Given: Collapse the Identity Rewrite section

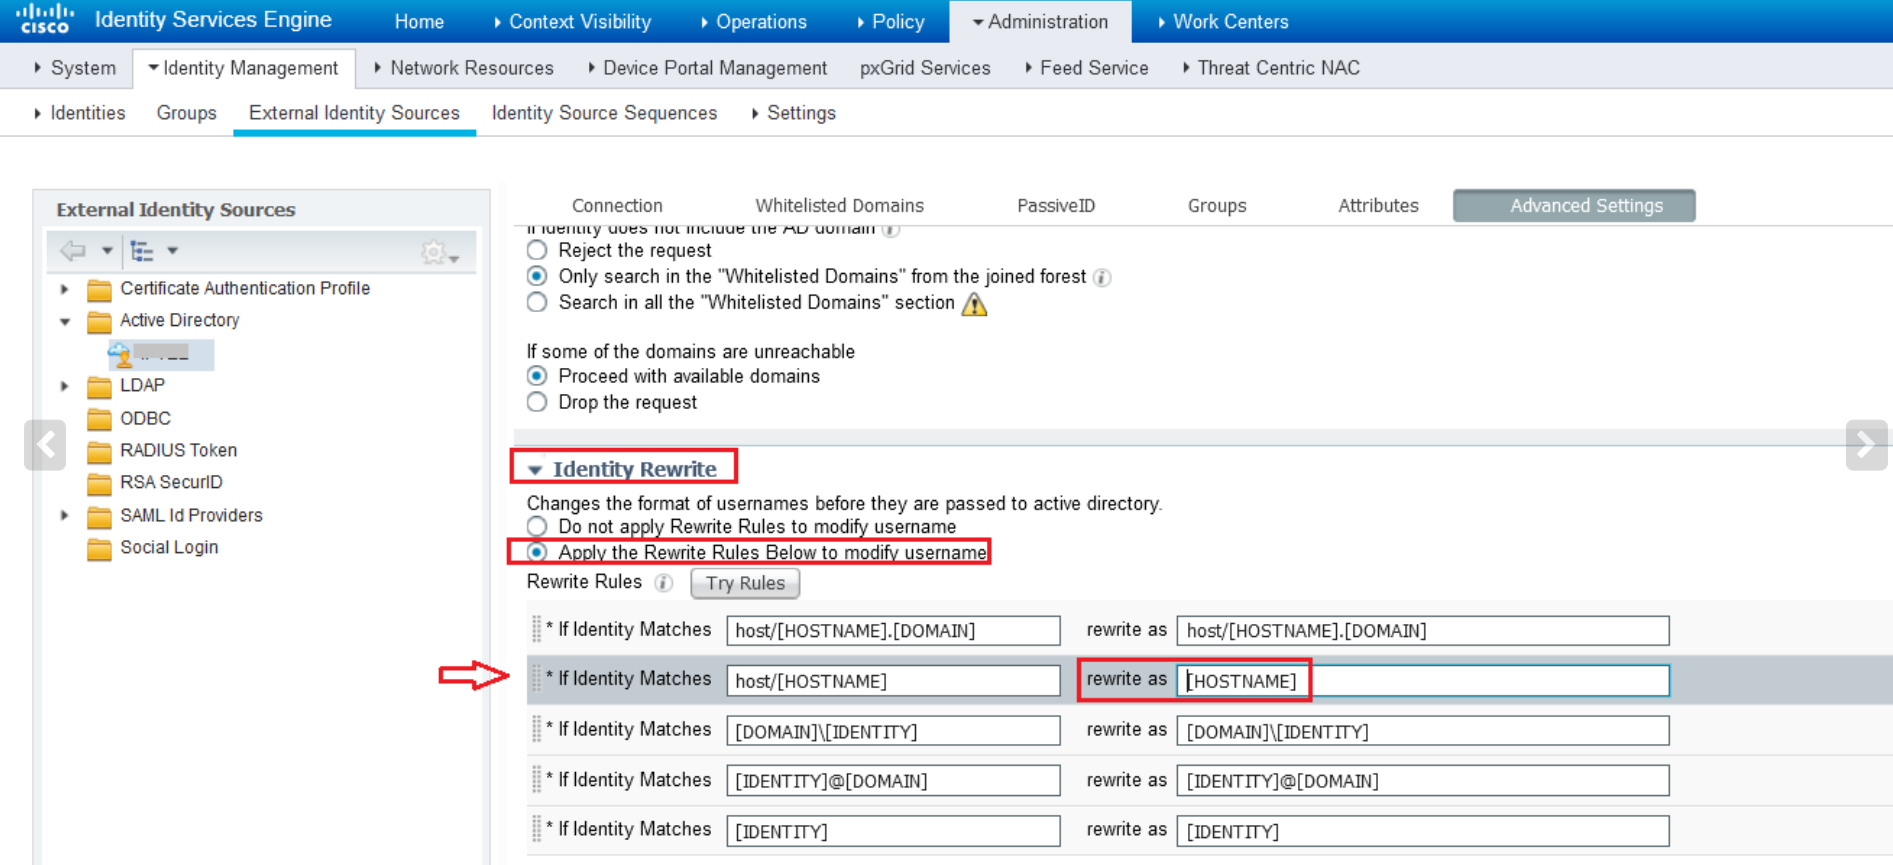Looking at the screenshot, I should pyautogui.click(x=535, y=470).
